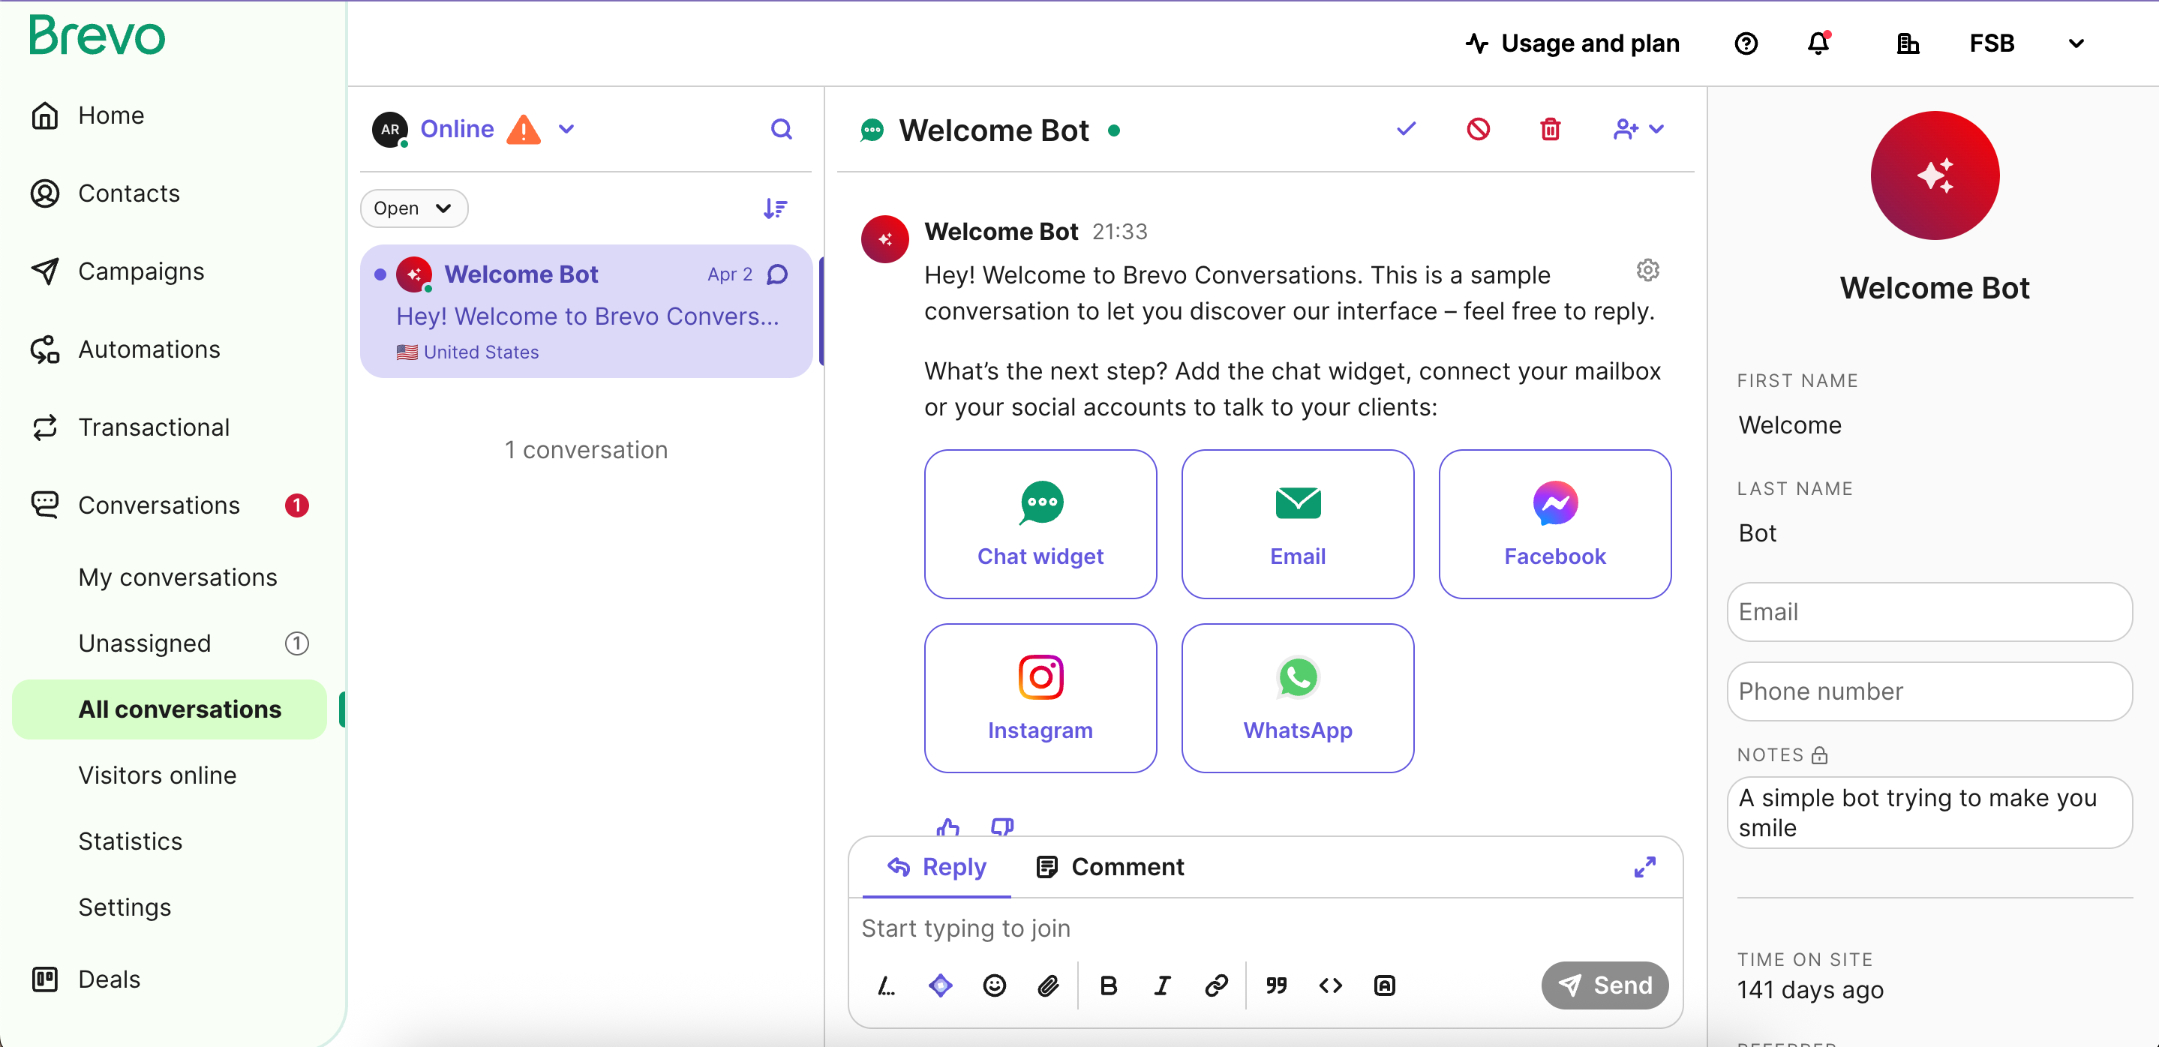Open the help question mark icon
Viewport: 2159px width, 1047px height.
coord(1746,44)
